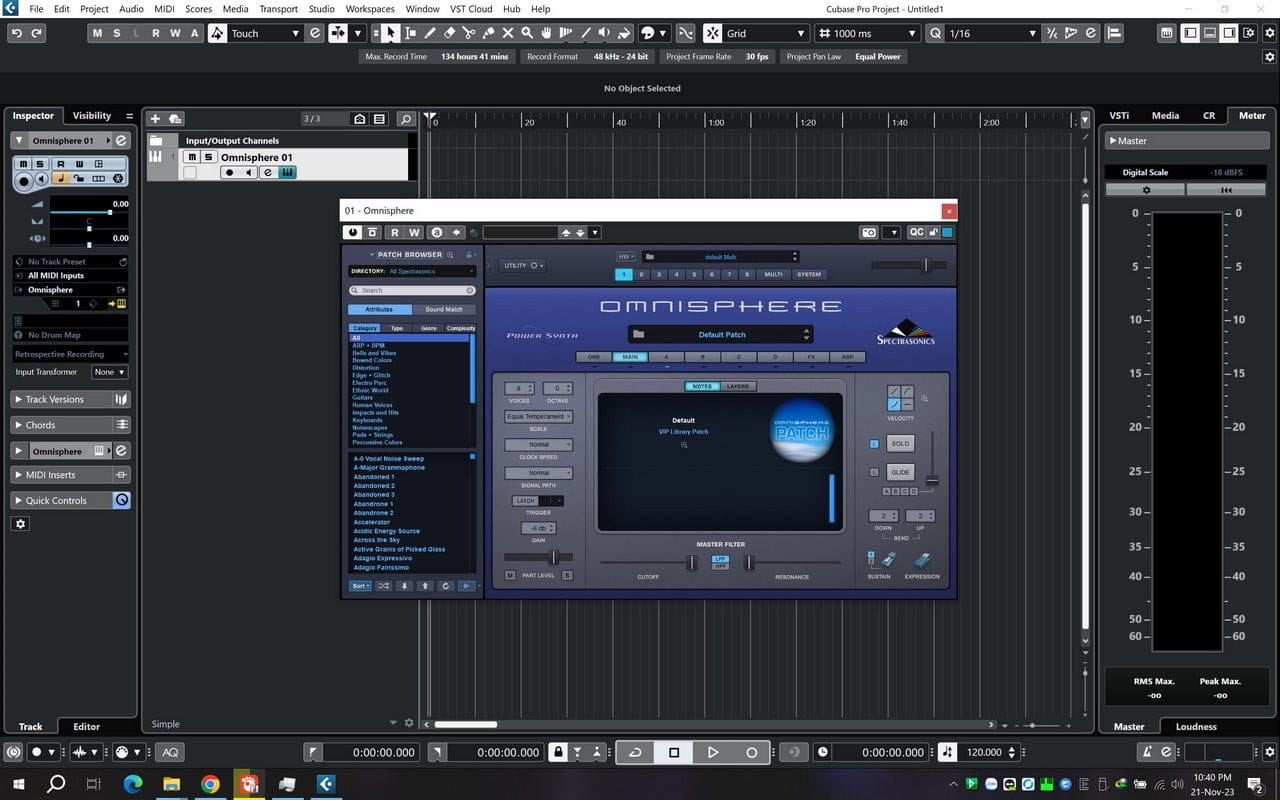Click the Sort button in patch browser
Image resolution: width=1280 pixels, height=800 pixels.
[360, 586]
